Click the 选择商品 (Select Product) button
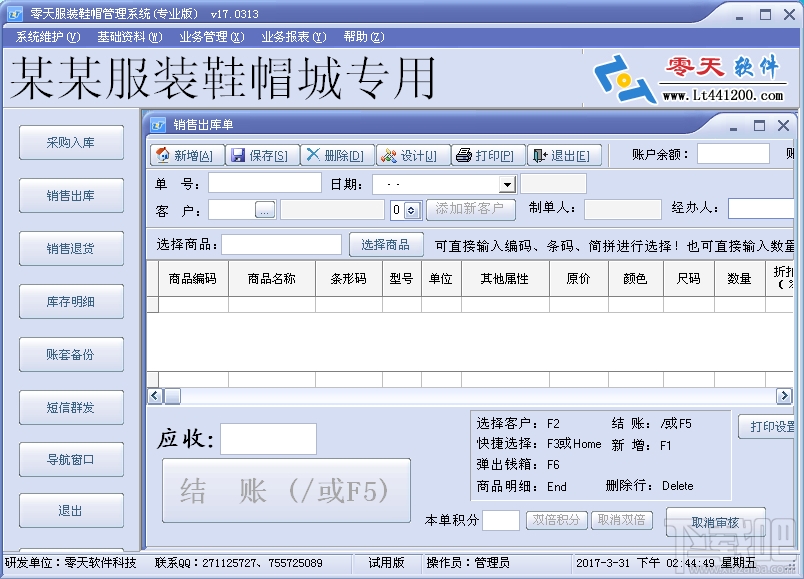This screenshot has width=804, height=579. click(x=386, y=244)
